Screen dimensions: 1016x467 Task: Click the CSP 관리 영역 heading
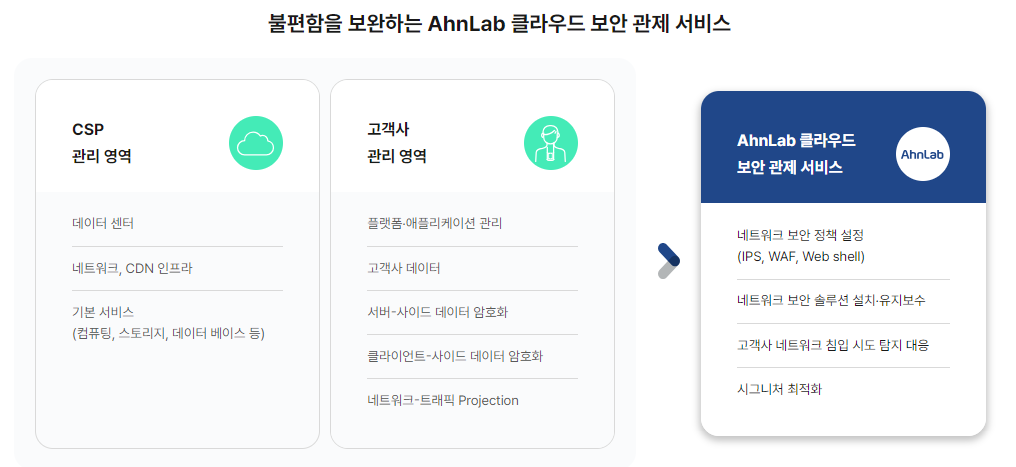pyautogui.click(x=102, y=142)
